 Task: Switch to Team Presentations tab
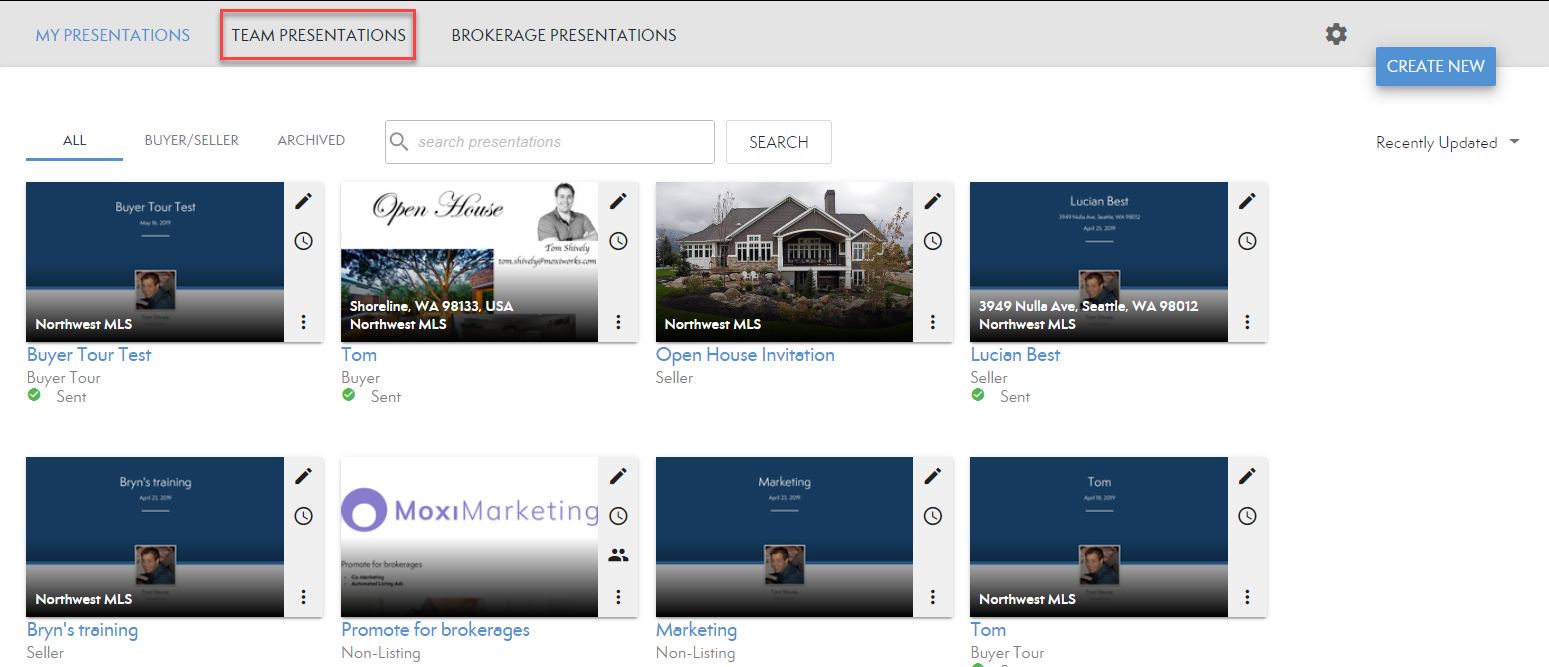click(318, 35)
